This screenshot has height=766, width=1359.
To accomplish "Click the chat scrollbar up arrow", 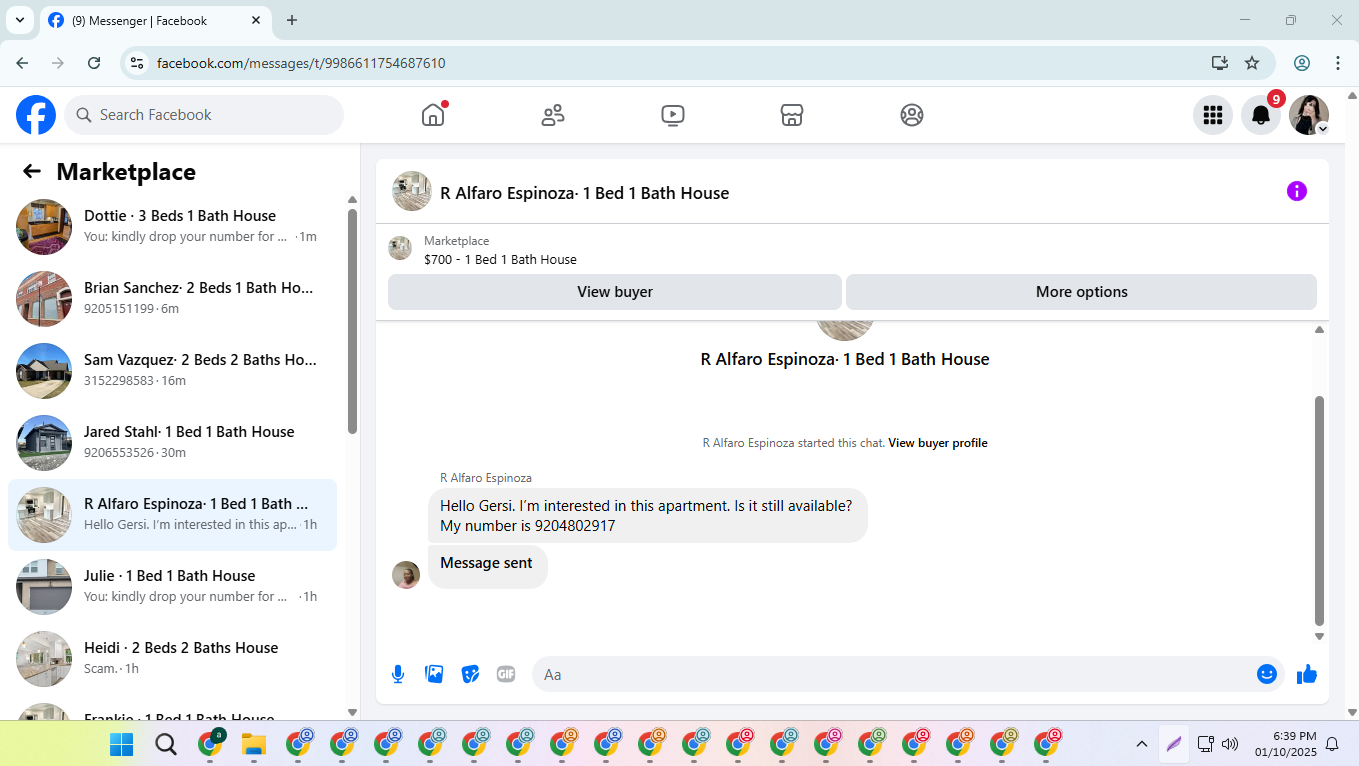I will tap(1319, 329).
